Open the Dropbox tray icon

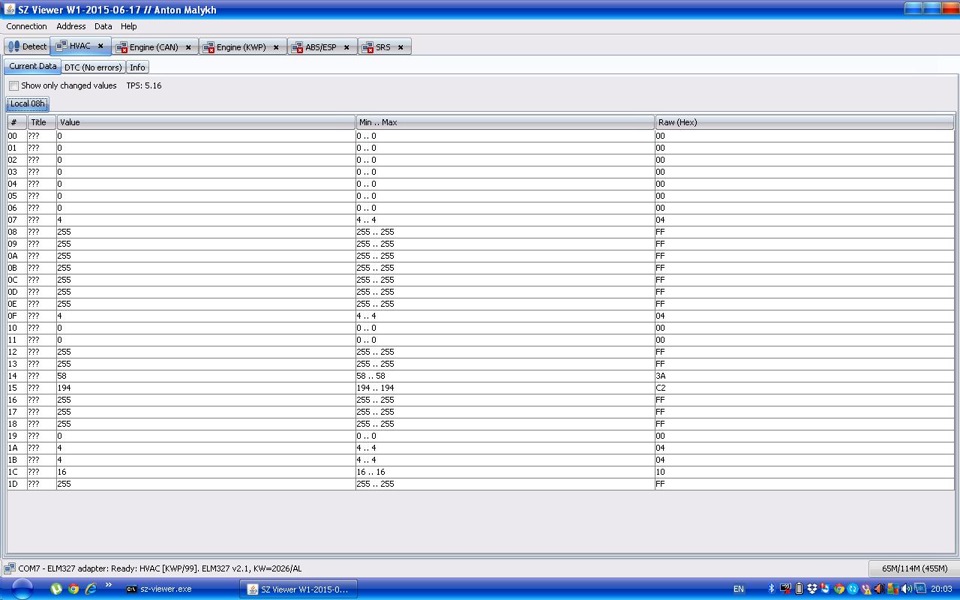[812, 588]
